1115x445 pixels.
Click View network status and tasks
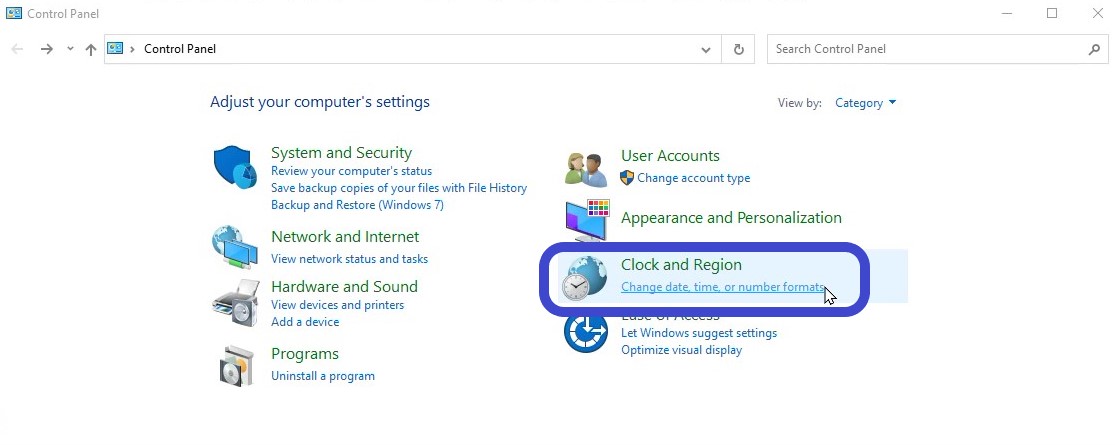click(349, 259)
